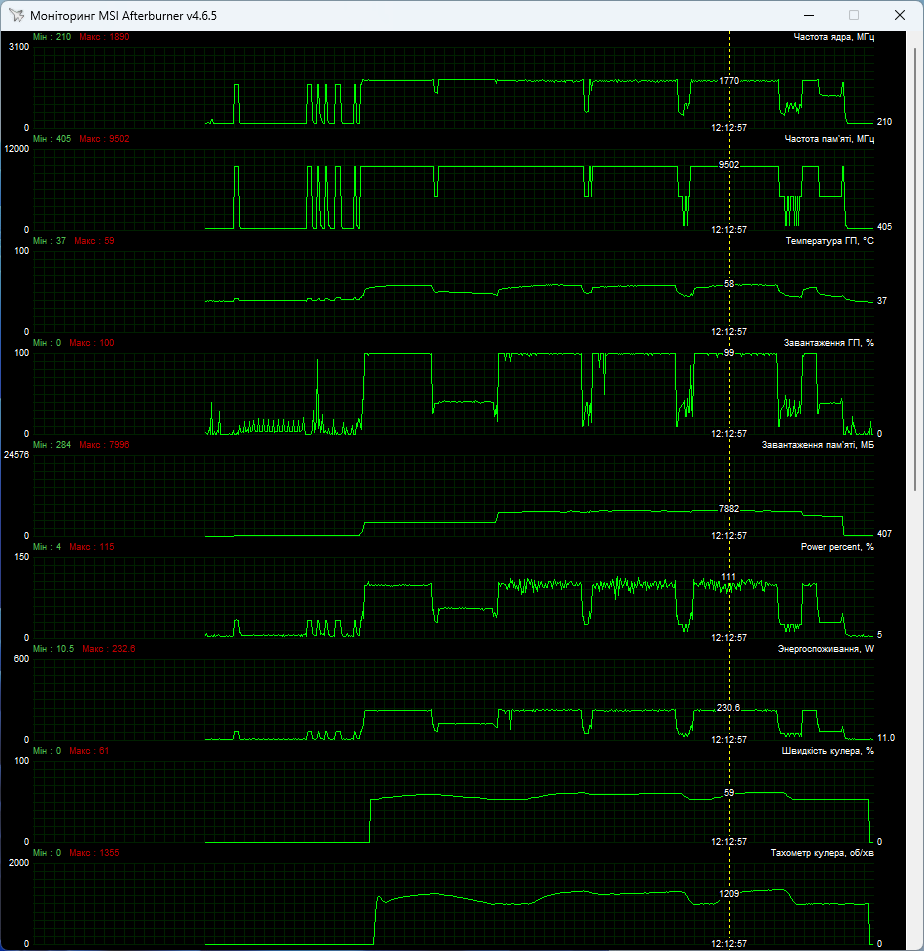This screenshot has width=924, height=951.
Task: Click the 'Частота ядра, МГц' graph title
Action: pos(834,37)
